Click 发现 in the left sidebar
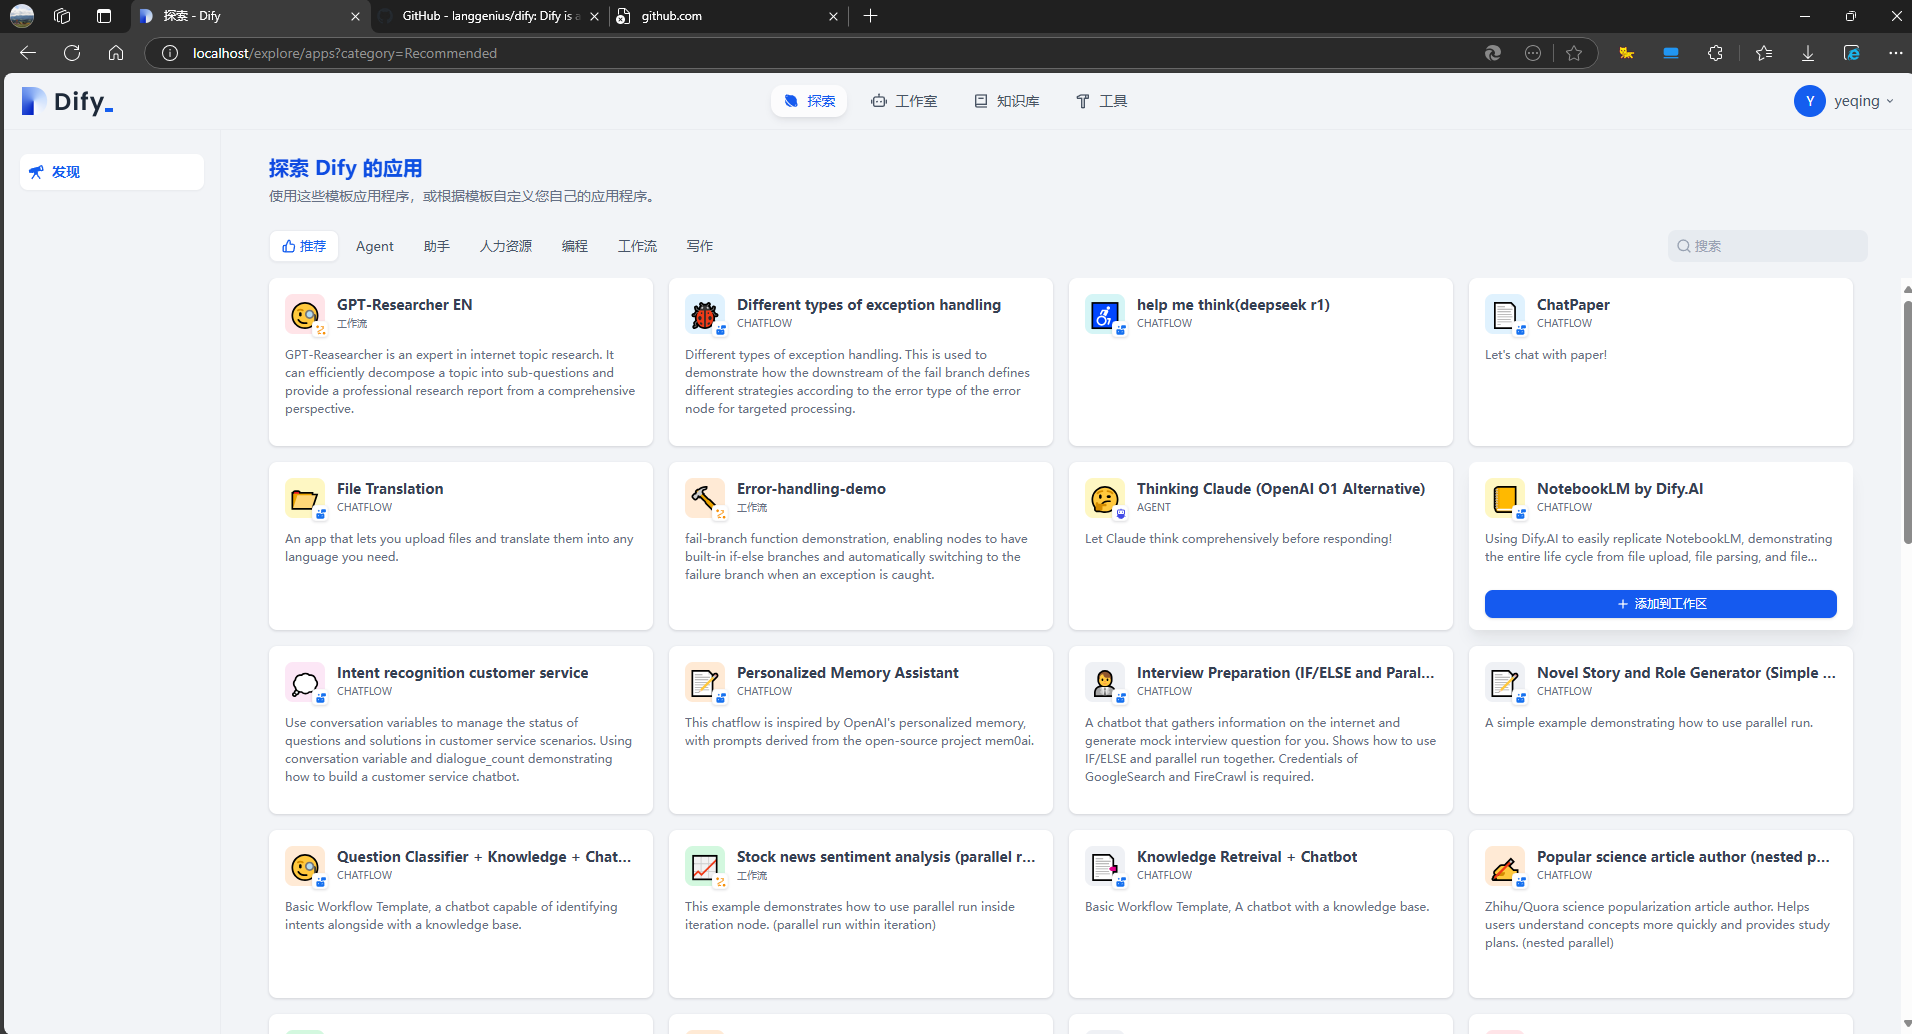 [112, 172]
